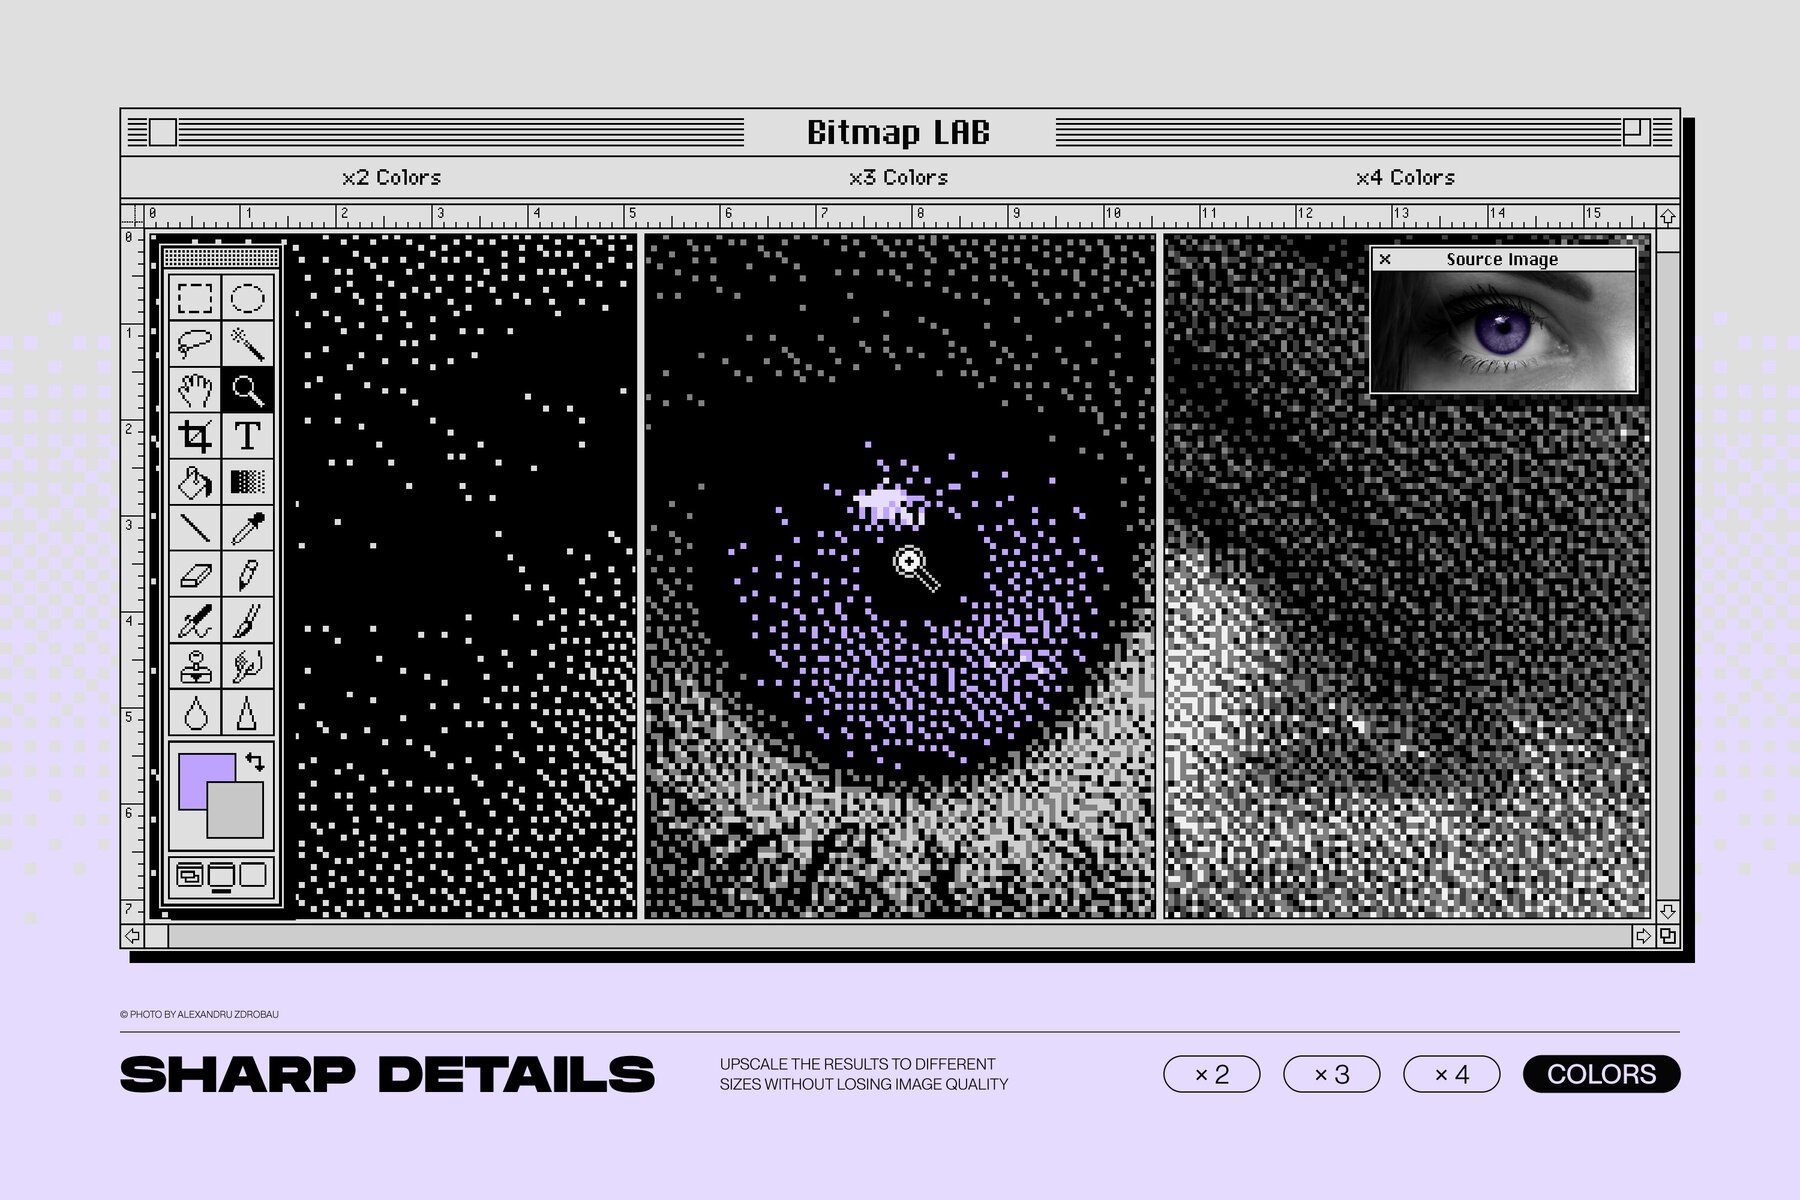Switch to the x4 Colors panel

pyautogui.click(x=1404, y=178)
